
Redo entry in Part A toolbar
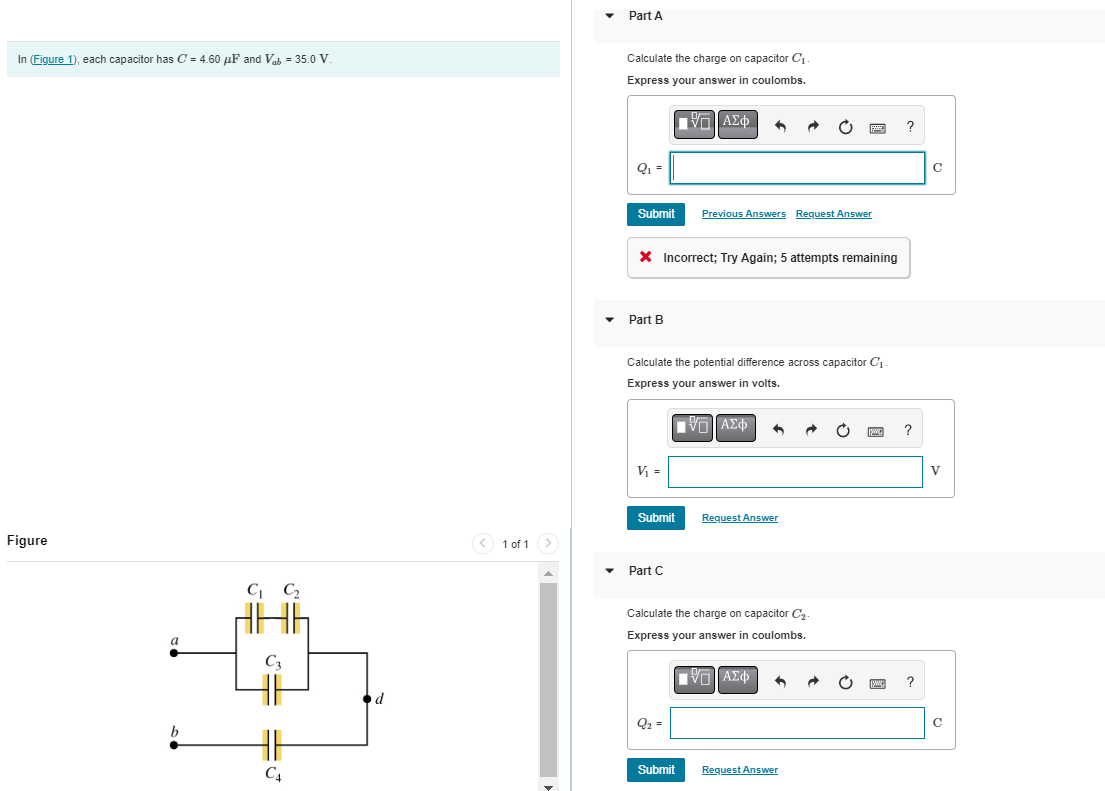coord(813,126)
